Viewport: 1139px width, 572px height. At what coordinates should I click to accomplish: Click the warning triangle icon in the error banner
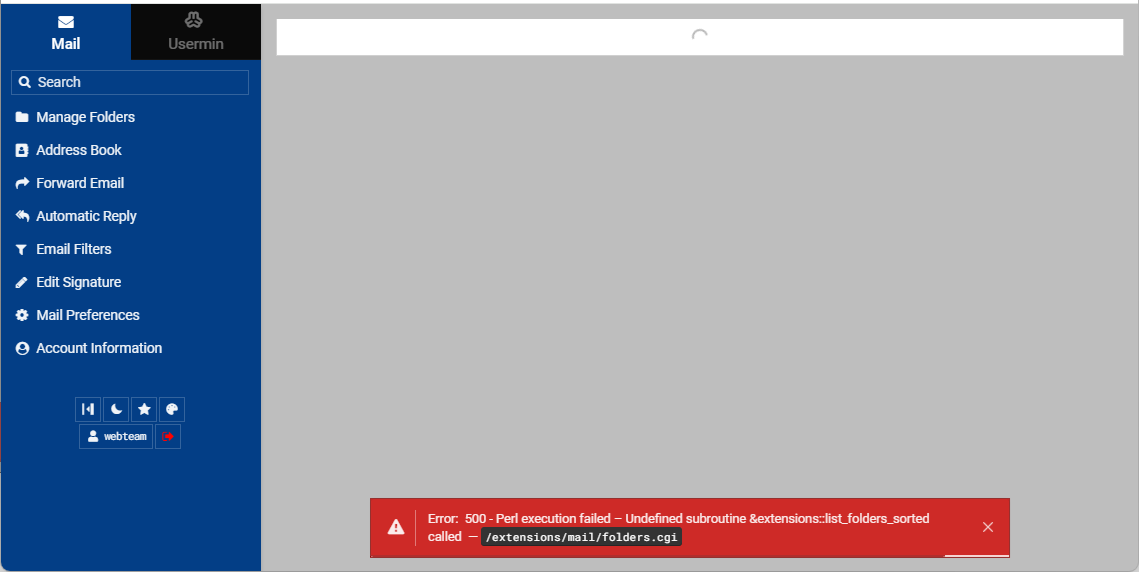(396, 527)
